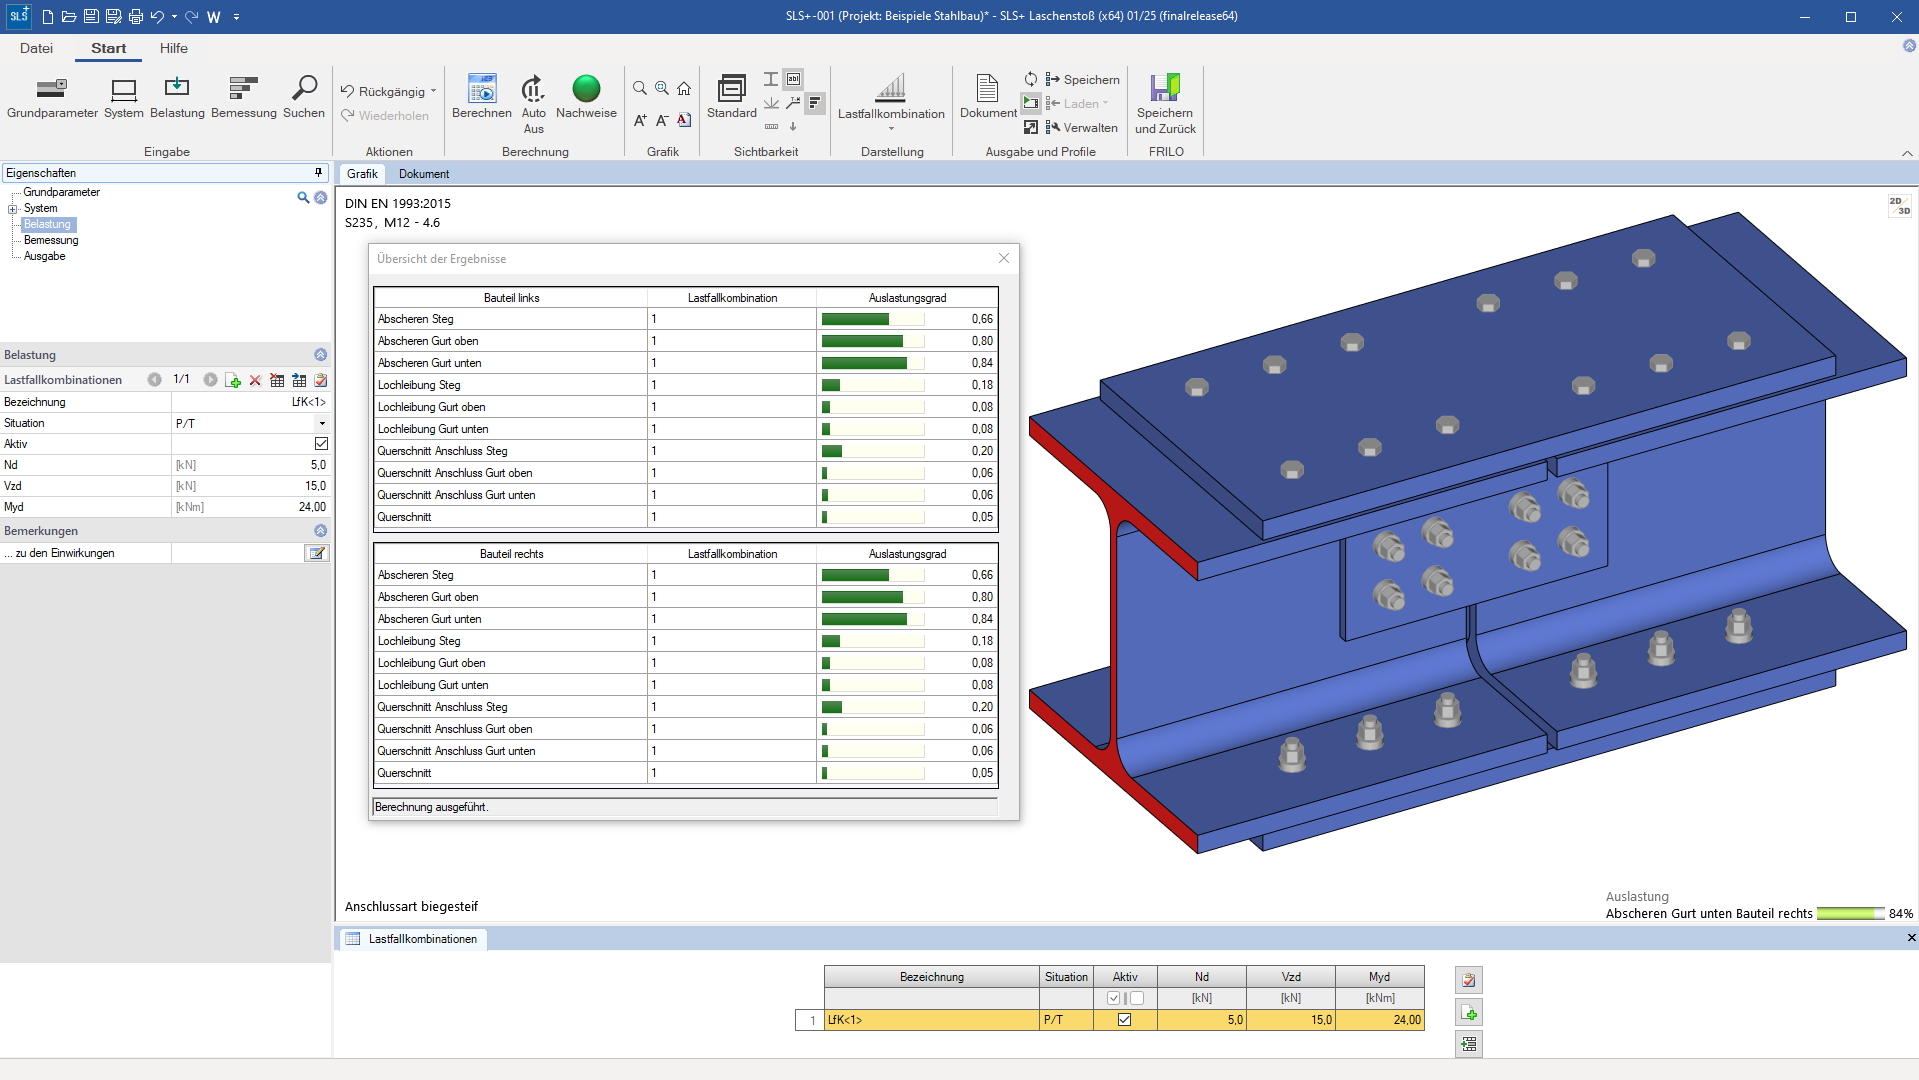Image resolution: width=1919 pixels, height=1080 pixels.
Task: Decrease graphic font size (A-)
Action: click(662, 120)
